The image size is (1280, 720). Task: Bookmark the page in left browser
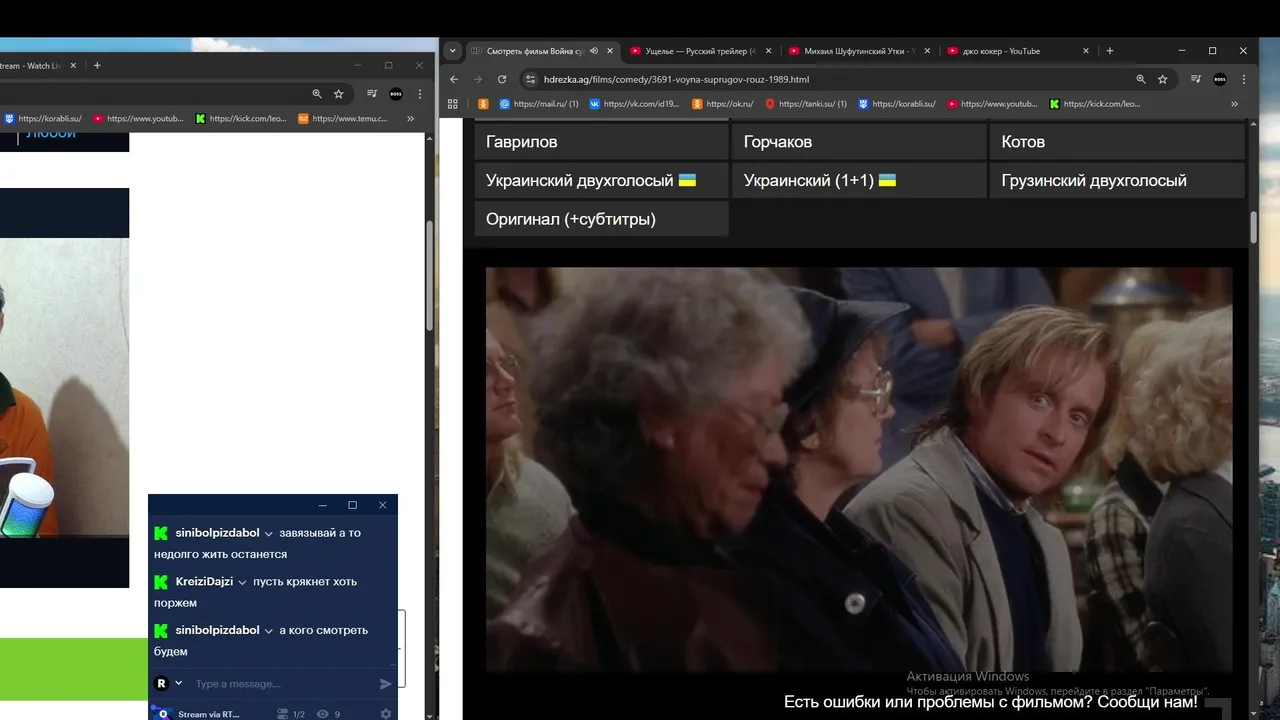(x=339, y=94)
